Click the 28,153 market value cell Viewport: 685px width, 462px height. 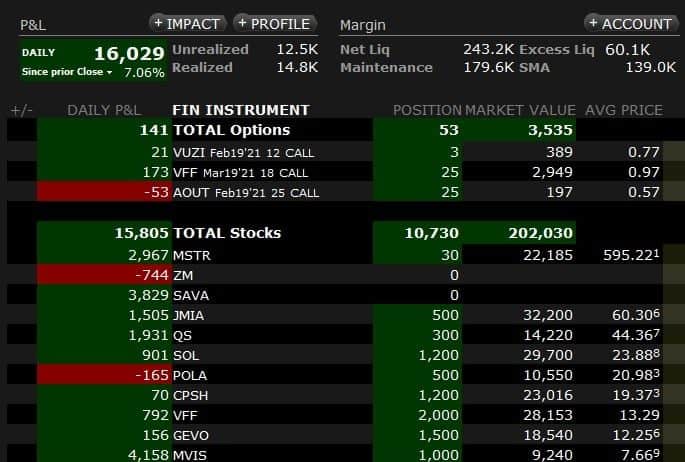click(548, 415)
